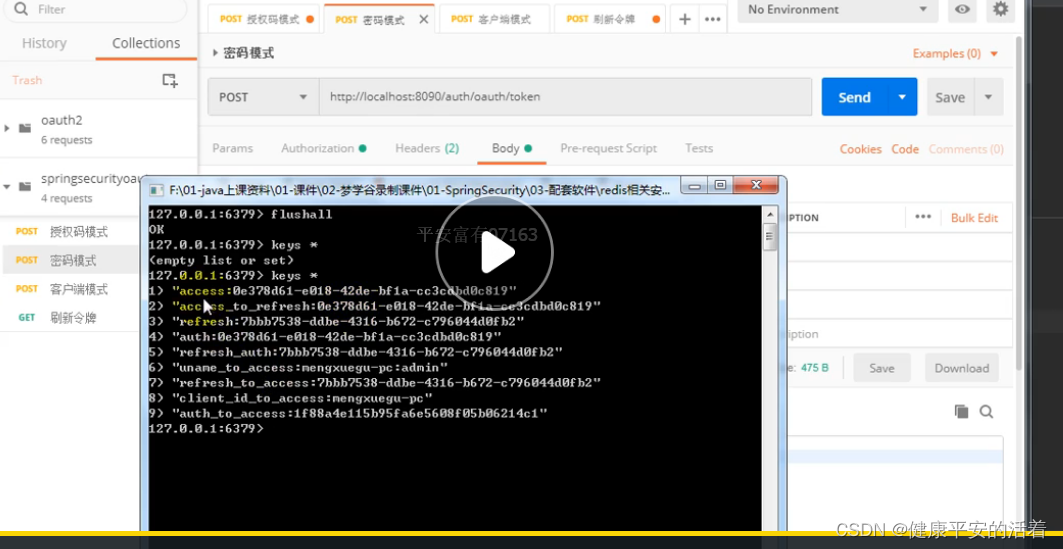Viewport: 1063px width, 549px height.
Task: Click the new collection icon
Action: pos(169,80)
